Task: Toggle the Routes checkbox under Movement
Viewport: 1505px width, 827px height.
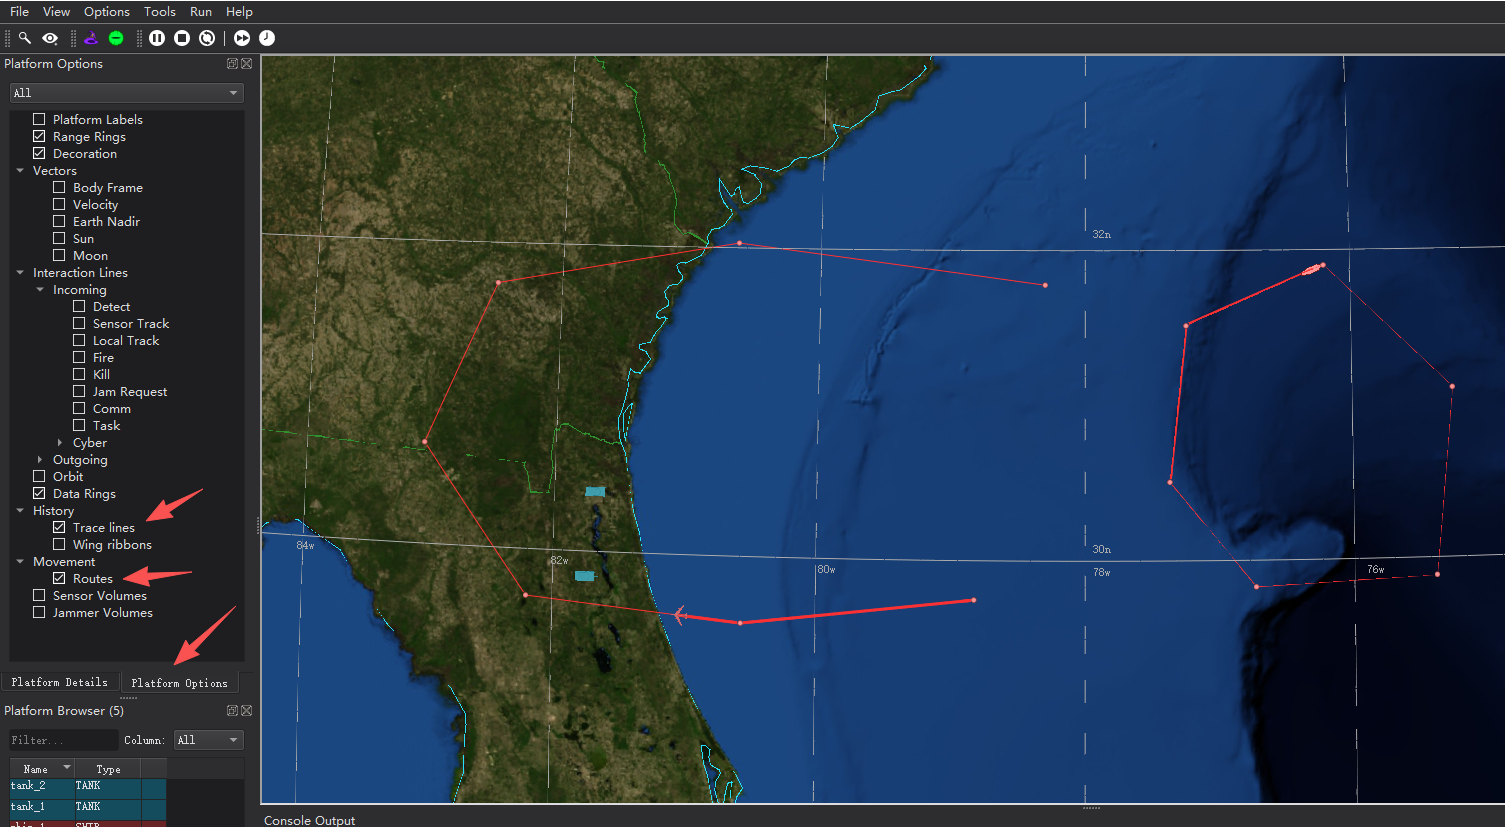Action: (59, 578)
